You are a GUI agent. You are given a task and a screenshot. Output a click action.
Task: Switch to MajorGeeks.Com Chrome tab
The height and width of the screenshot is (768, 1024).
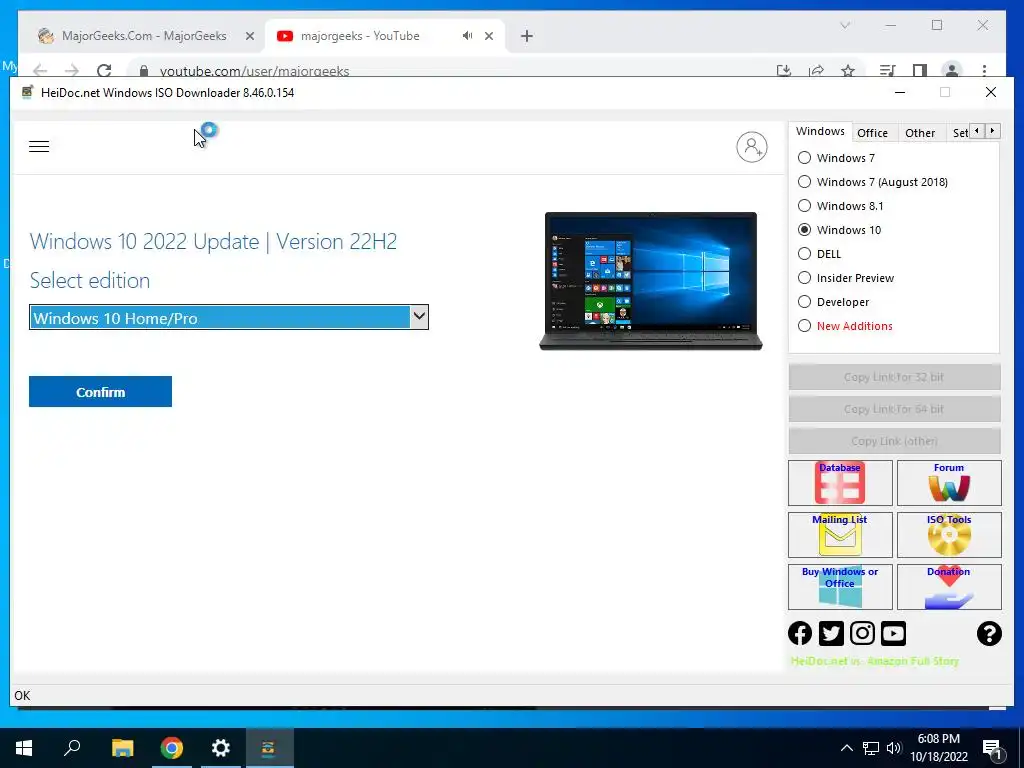[x=144, y=36]
